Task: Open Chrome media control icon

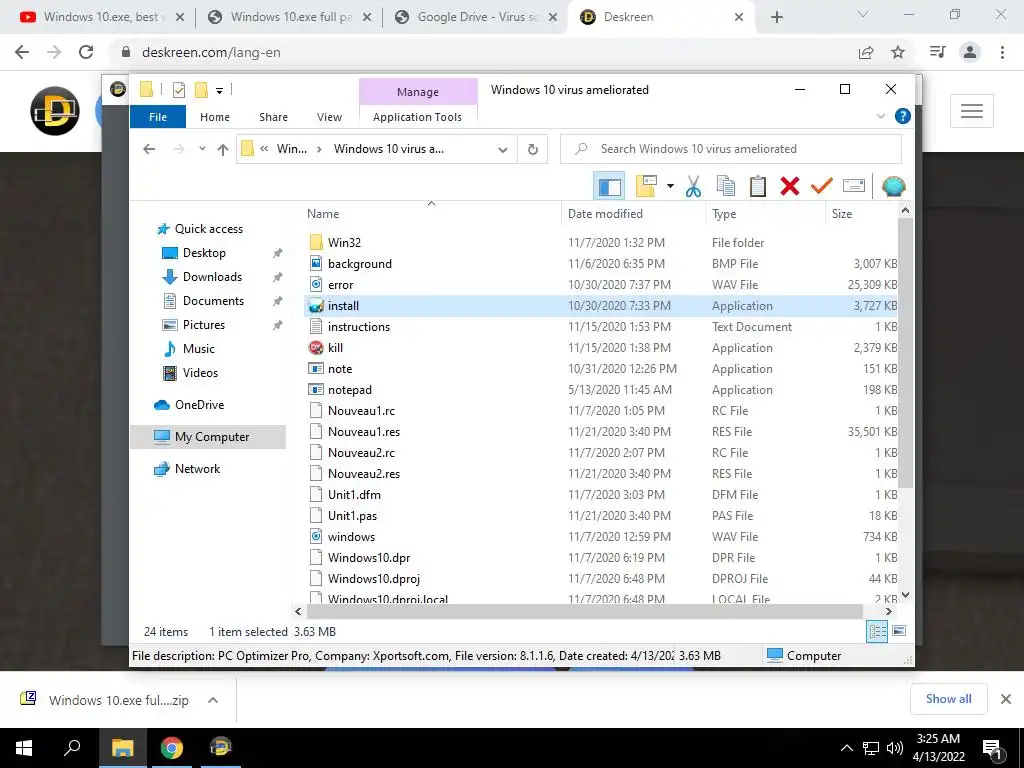Action: pos(938,52)
